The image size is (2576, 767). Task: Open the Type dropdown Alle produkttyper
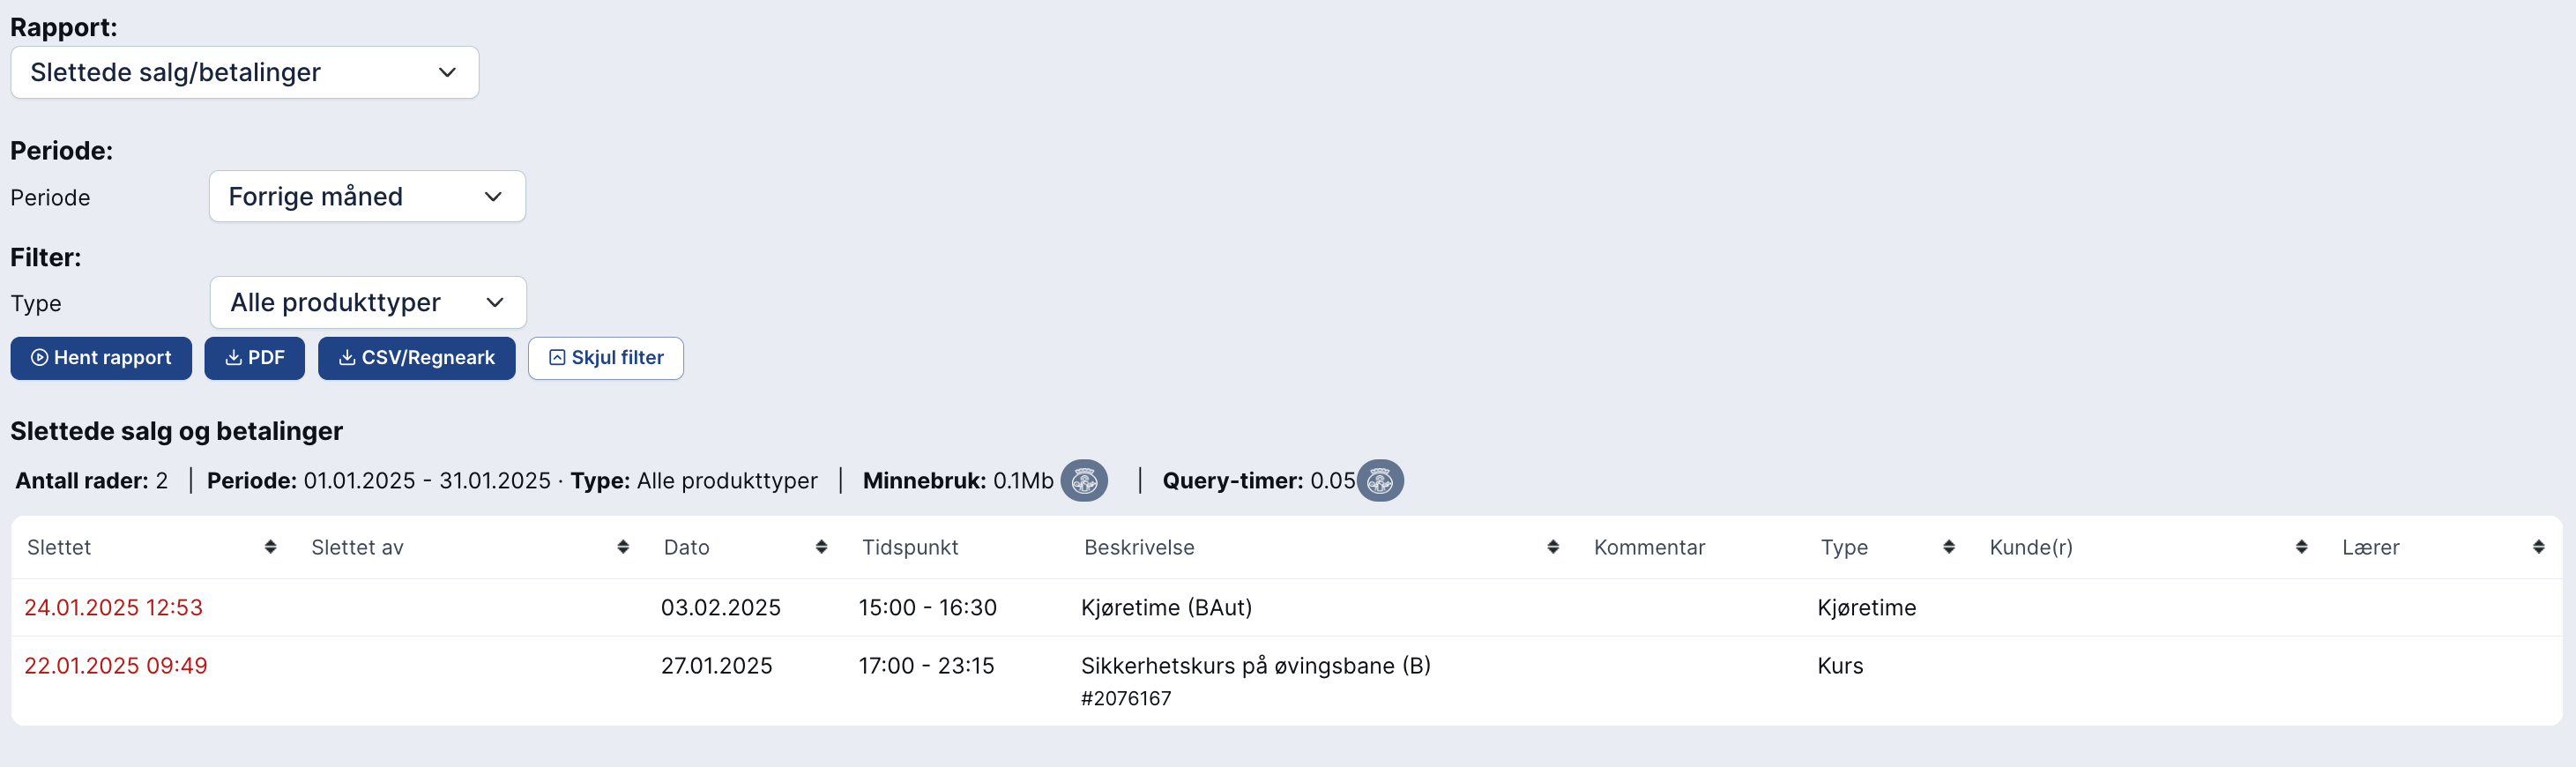(368, 302)
